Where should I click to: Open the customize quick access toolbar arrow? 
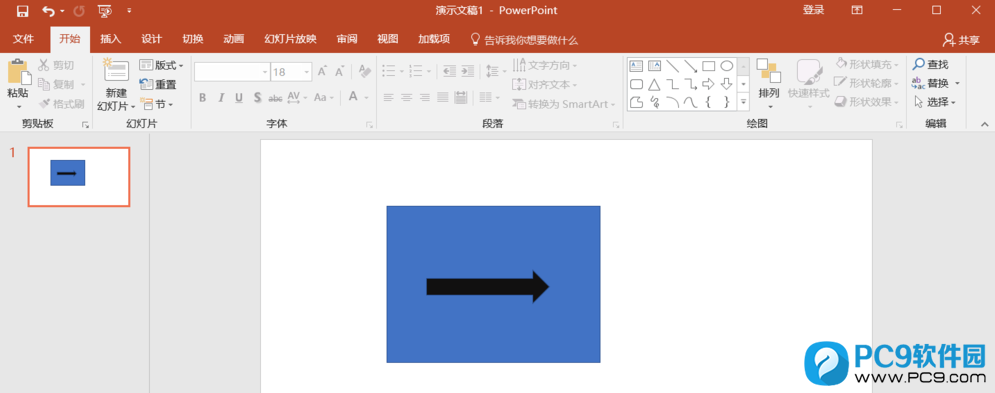tap(129, 11)
